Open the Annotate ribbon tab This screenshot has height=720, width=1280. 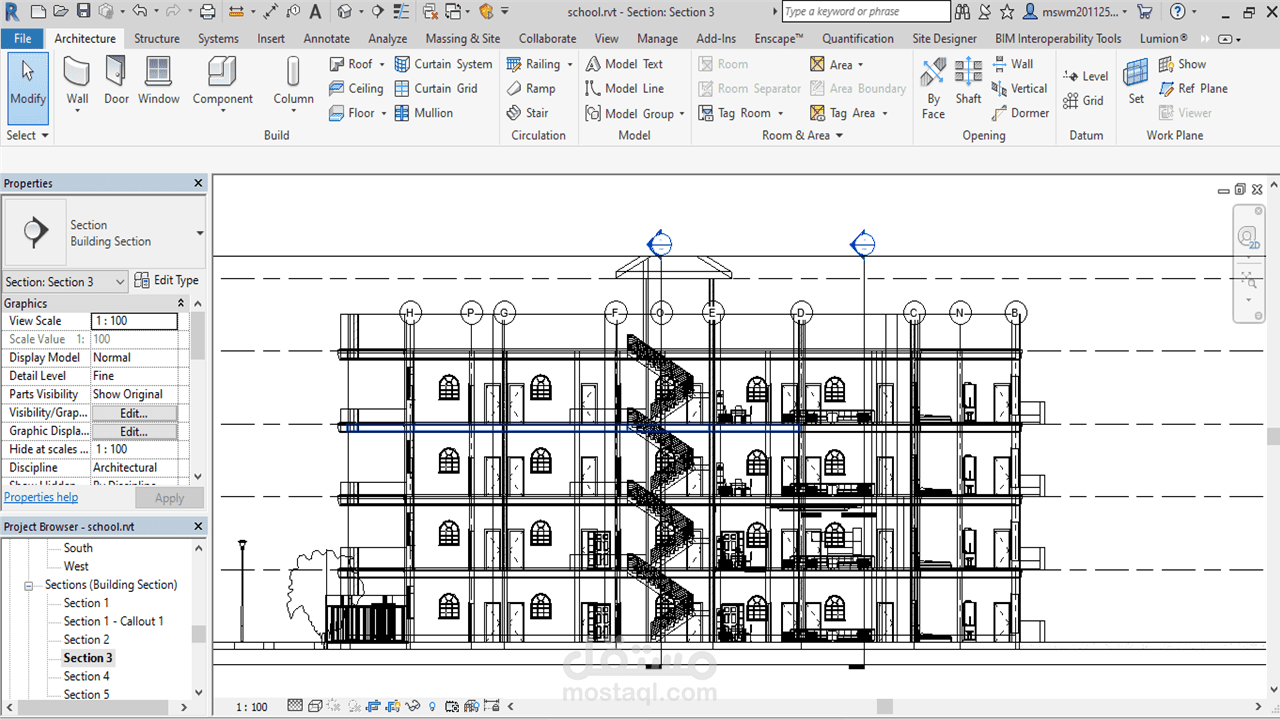pos(326,38)
